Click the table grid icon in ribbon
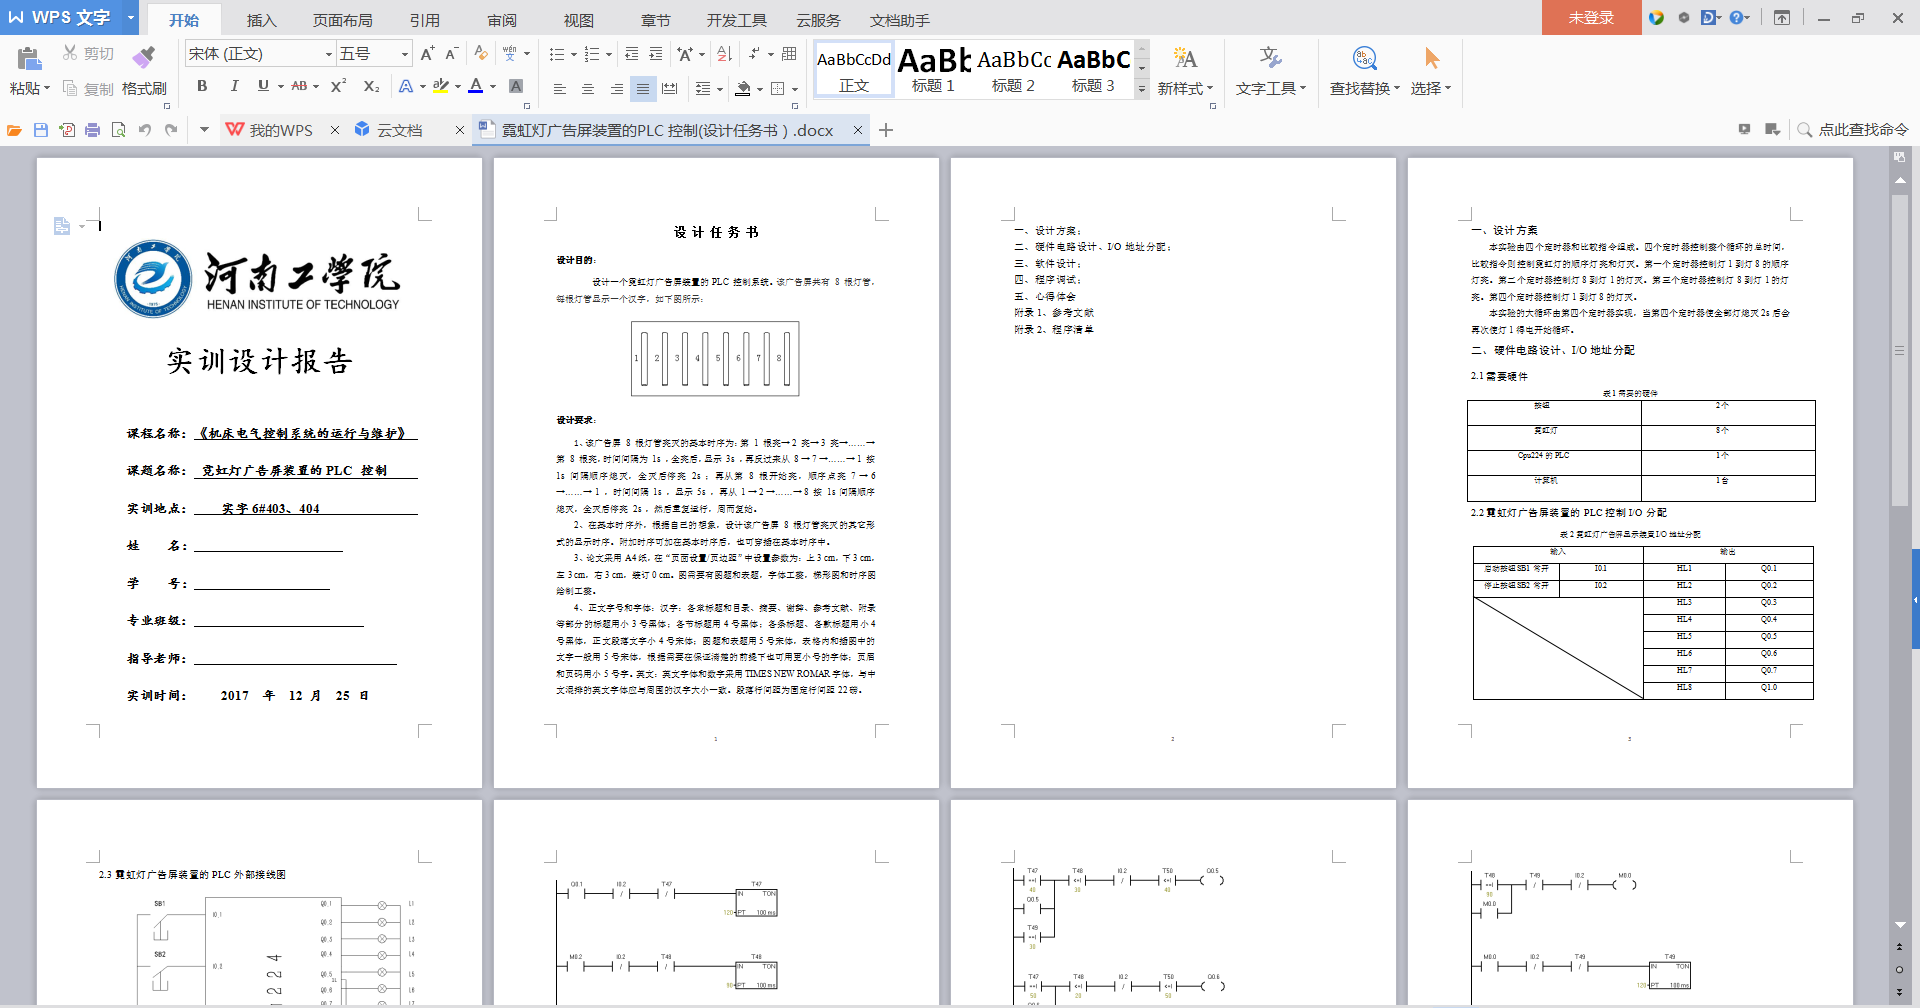 click(789, 54)
